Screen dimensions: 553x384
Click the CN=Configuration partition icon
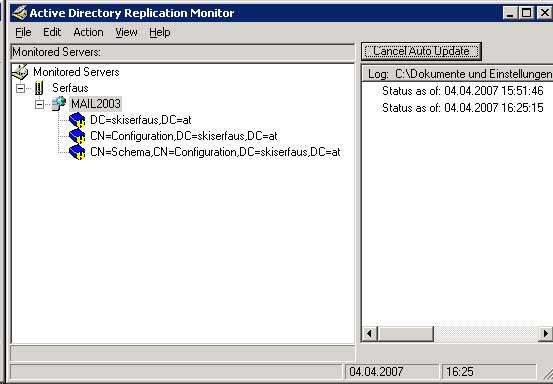click(77, 136)
